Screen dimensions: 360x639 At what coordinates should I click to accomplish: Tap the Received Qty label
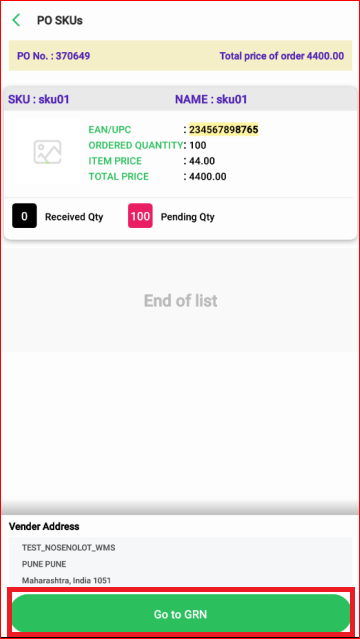74,217
